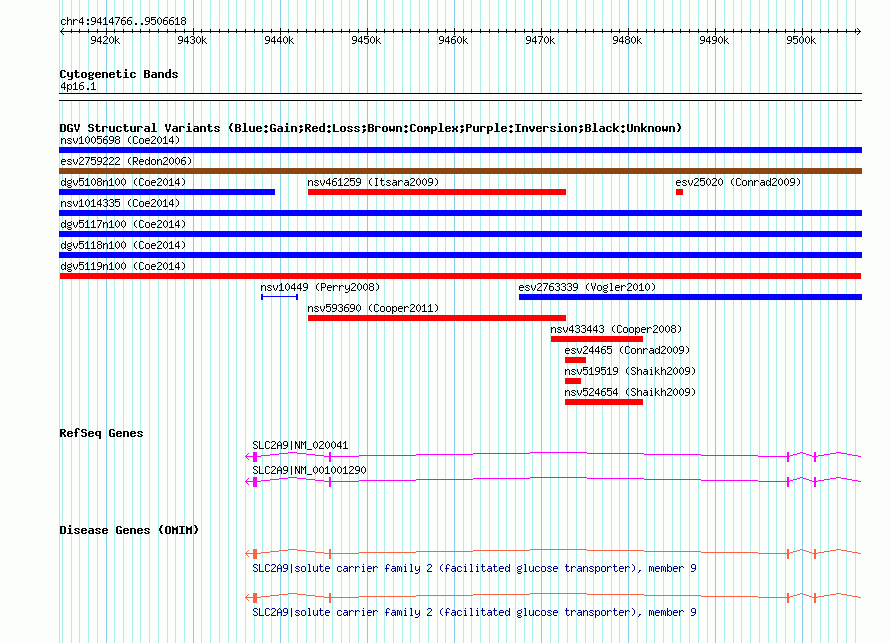
Task: Select the short blue dgv5108n100 bar
Action: click(167, 192)
